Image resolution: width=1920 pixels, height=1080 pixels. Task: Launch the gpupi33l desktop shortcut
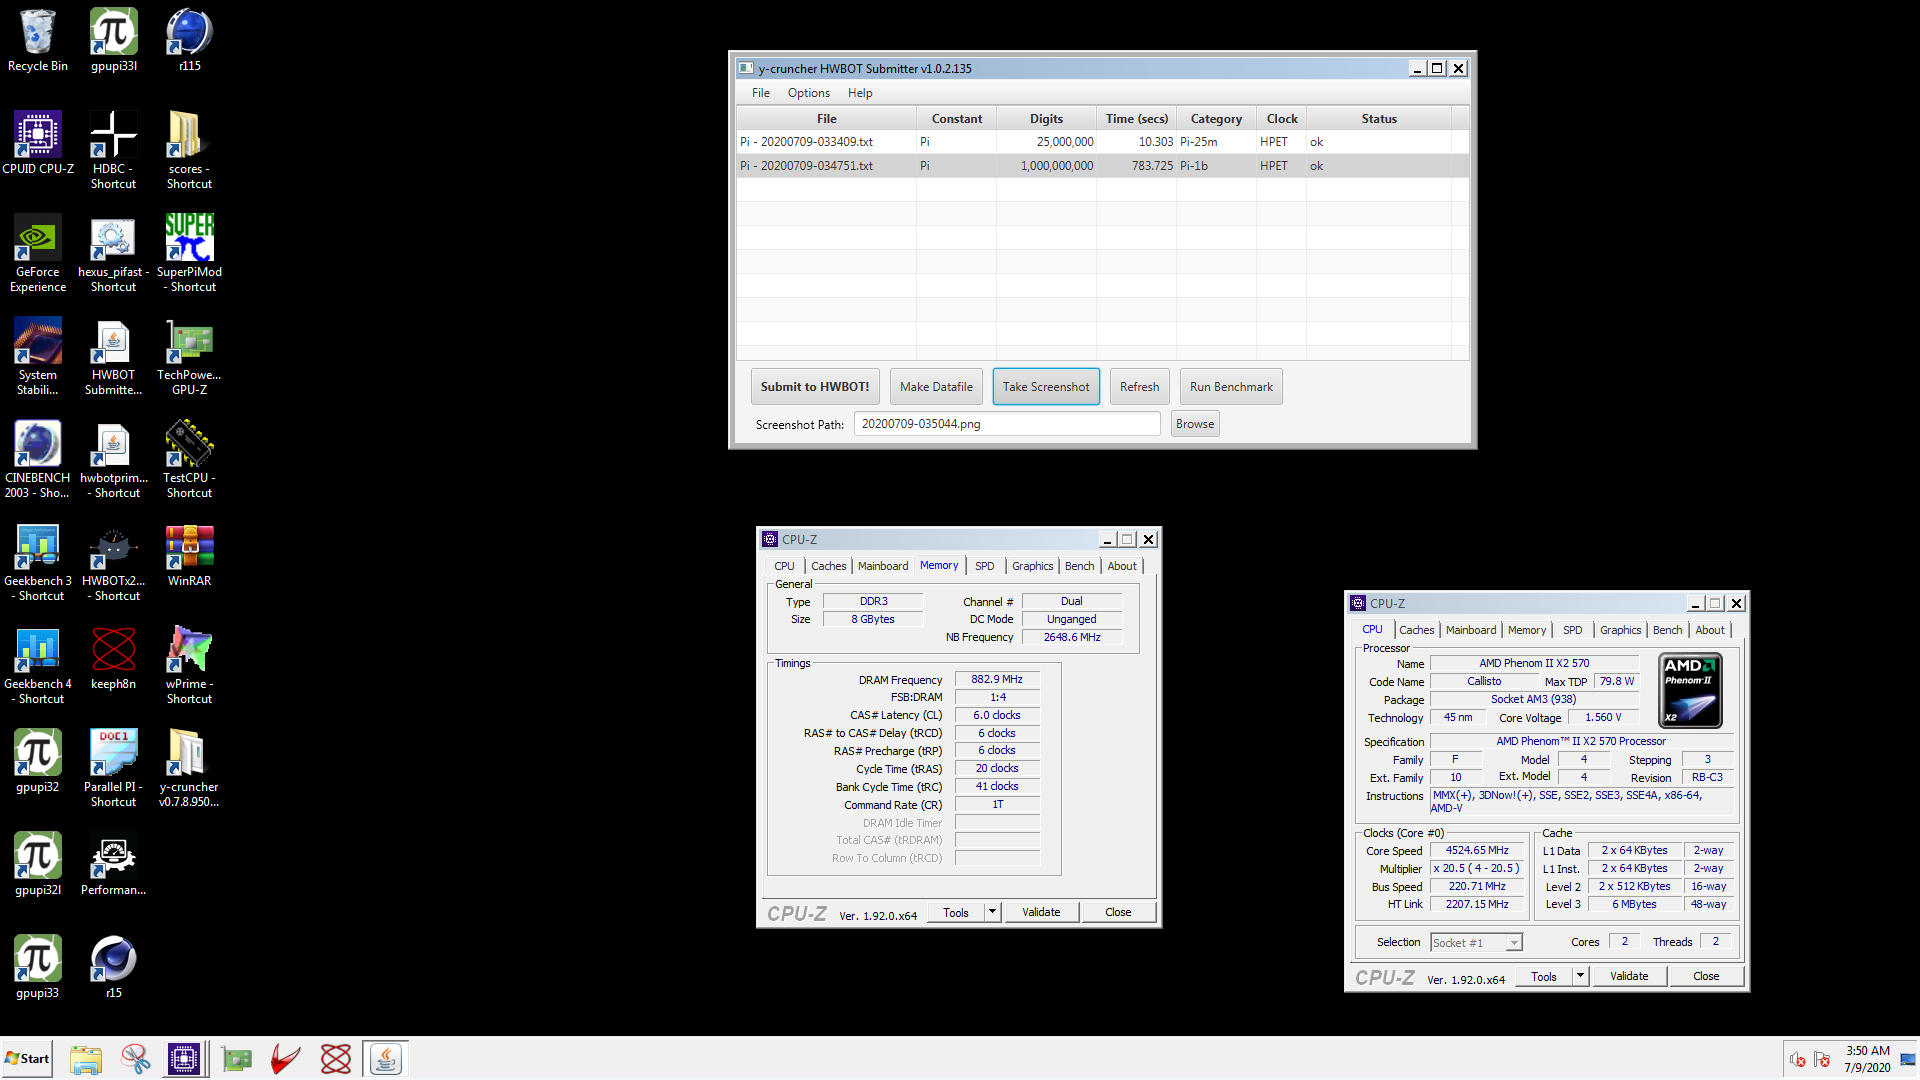pyautogui.click(x=114, y=40)
